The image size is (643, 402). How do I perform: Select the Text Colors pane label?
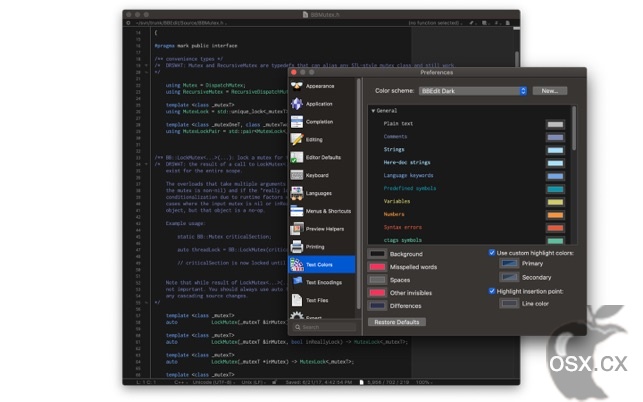[319, 265]
